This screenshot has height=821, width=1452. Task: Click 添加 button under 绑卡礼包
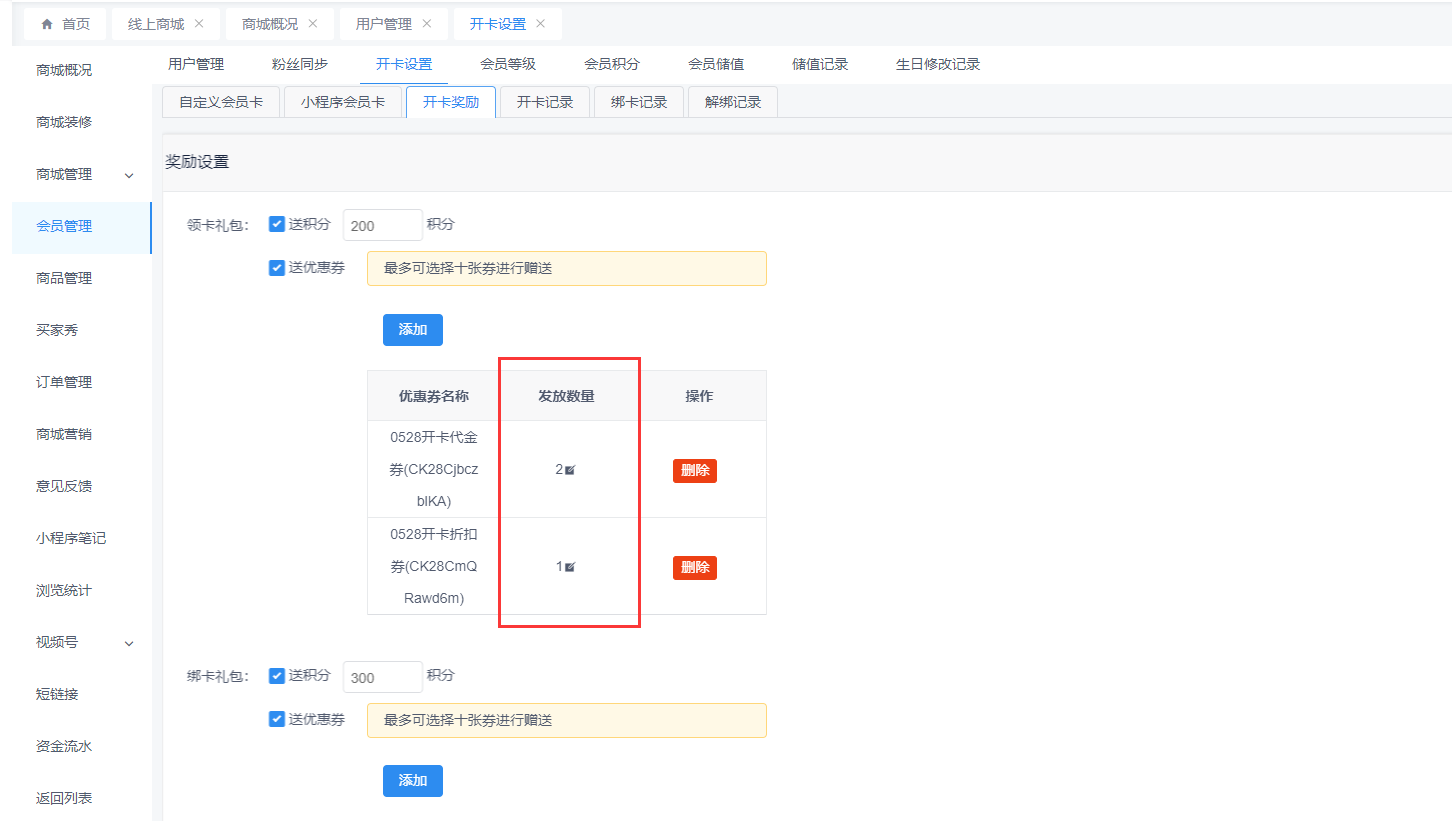tap(412, 781)
